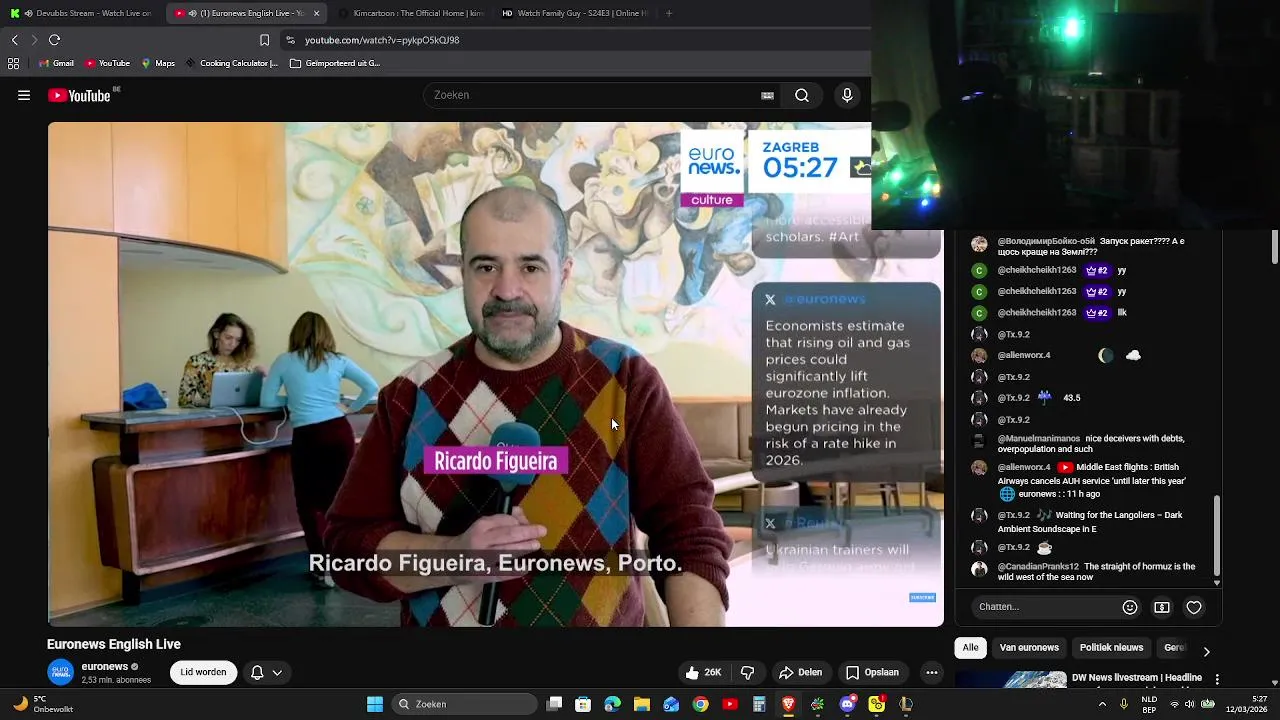Open Task View on the taskbar
Viewport: 1280px width, 720px height.
click(x=554, y=704)
